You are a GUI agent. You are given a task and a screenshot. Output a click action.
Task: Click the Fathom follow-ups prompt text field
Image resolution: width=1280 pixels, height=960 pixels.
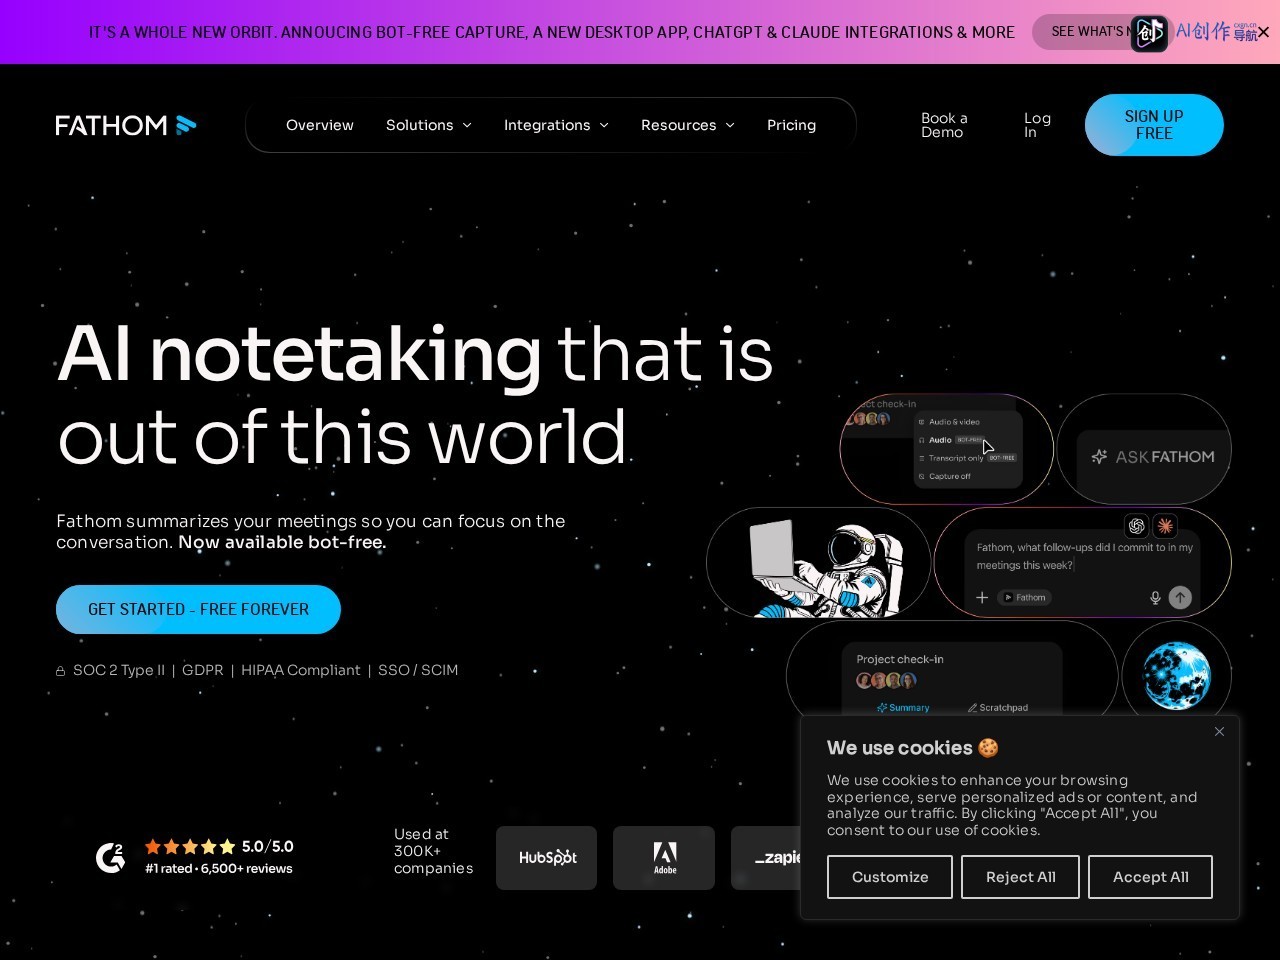1084,556
